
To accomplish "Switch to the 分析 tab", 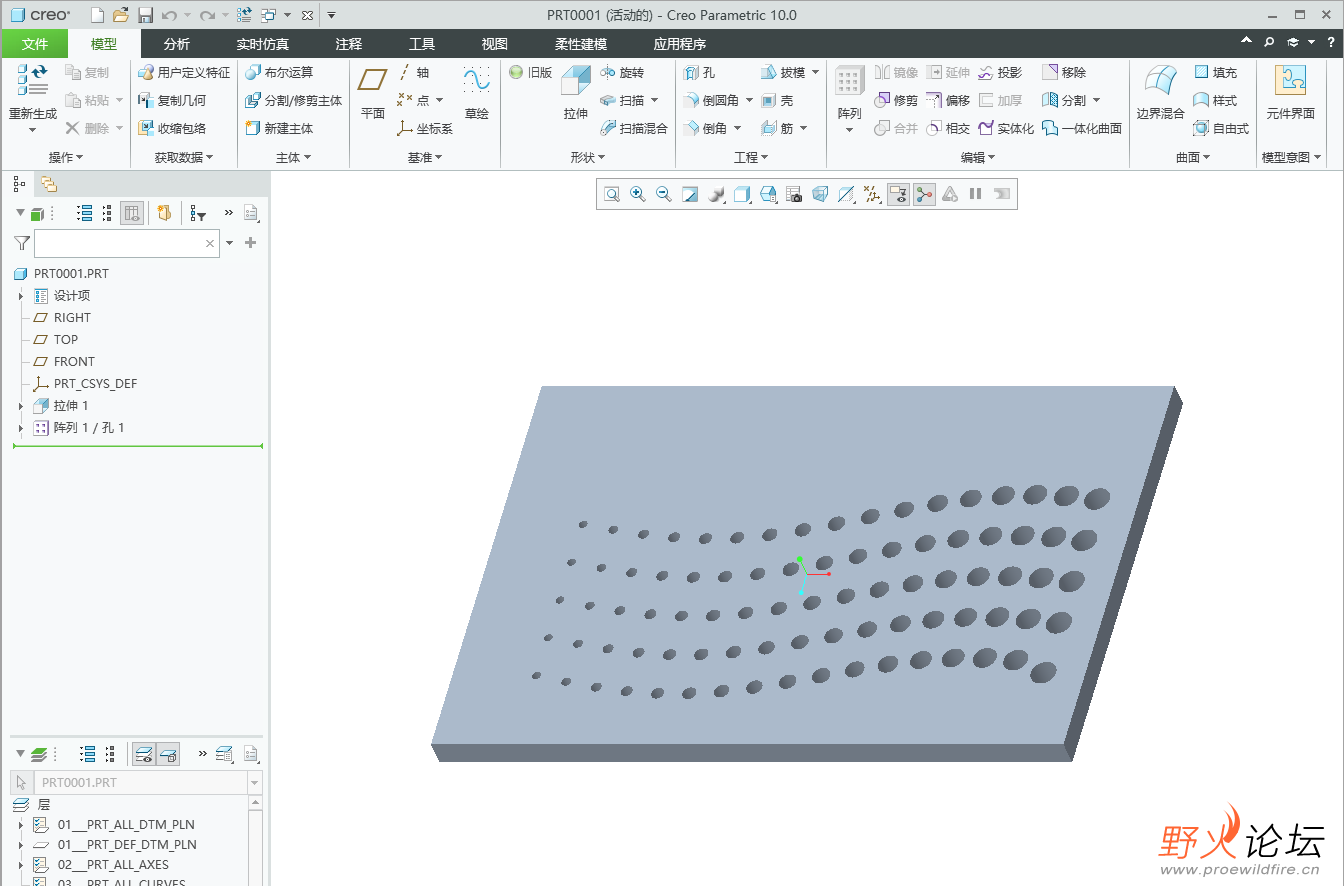I will [177, 44].
